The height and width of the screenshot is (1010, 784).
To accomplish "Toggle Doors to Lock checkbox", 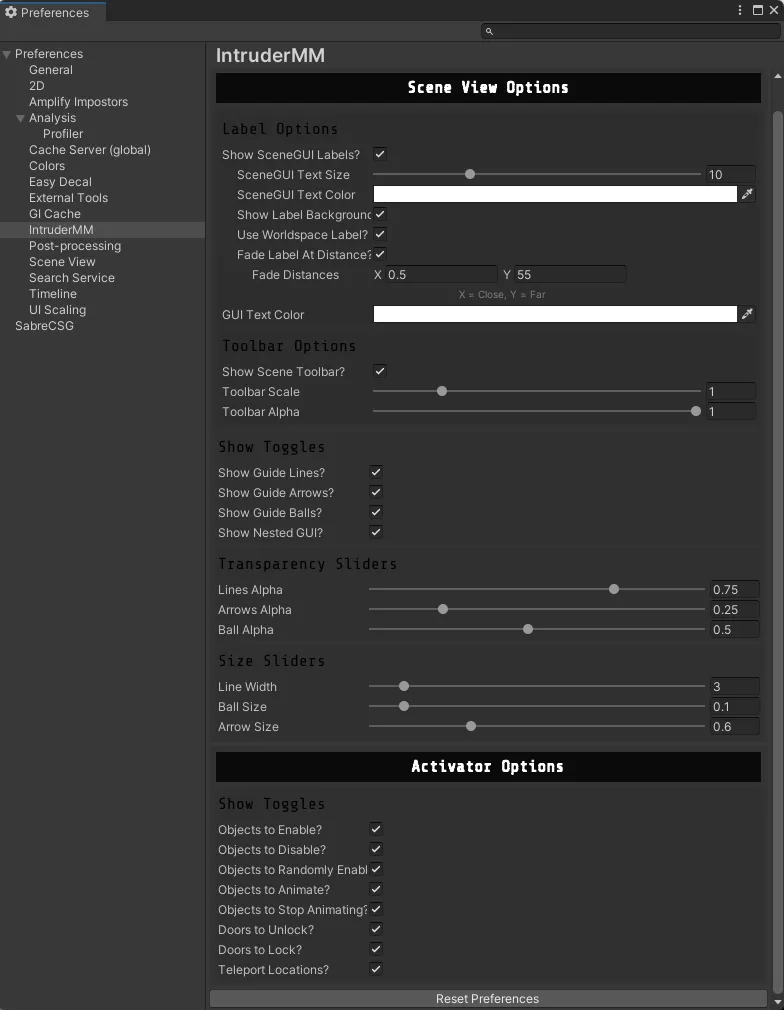I will click(x=376, y=949).
